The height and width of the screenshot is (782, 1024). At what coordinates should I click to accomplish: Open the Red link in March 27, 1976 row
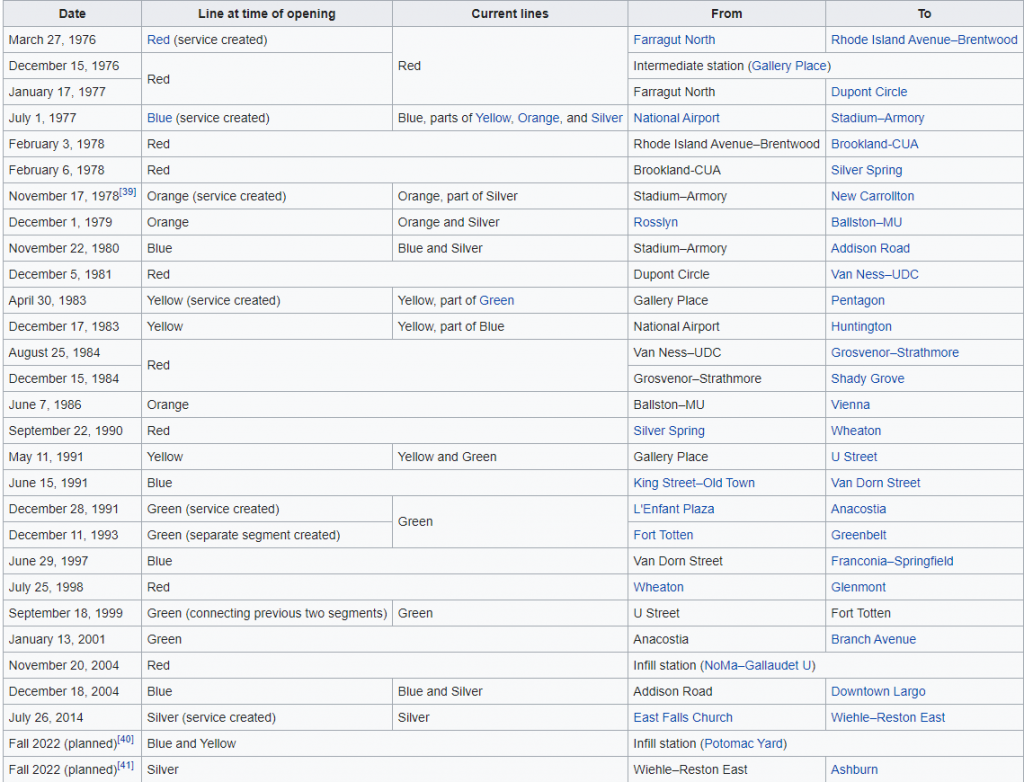tap(158, 40)
